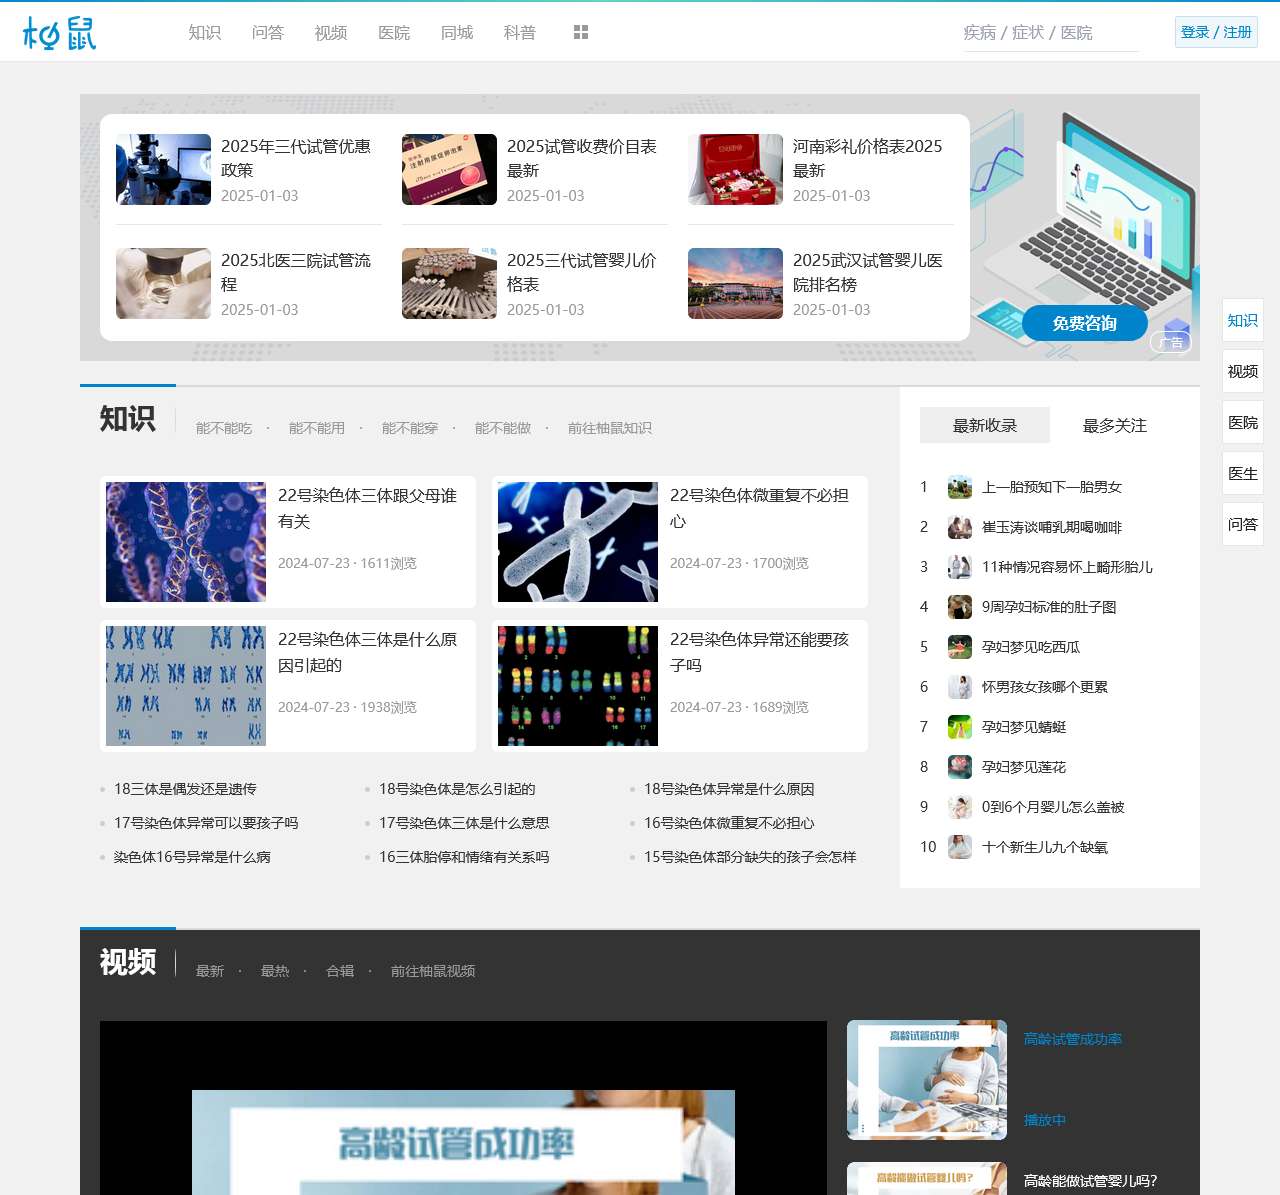Open article 2025年三代试管优惠政策
This screenshot has width=1280, height=1195.
(295, 158)
